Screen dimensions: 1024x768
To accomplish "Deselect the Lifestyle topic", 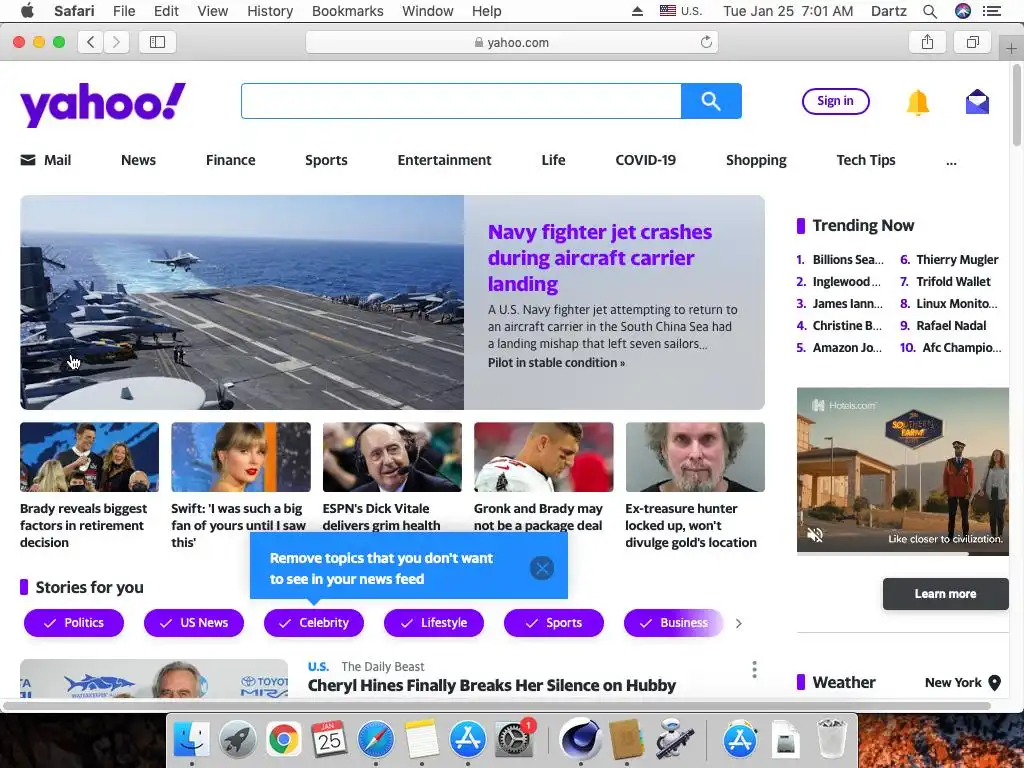I will [x=434, y=623].
